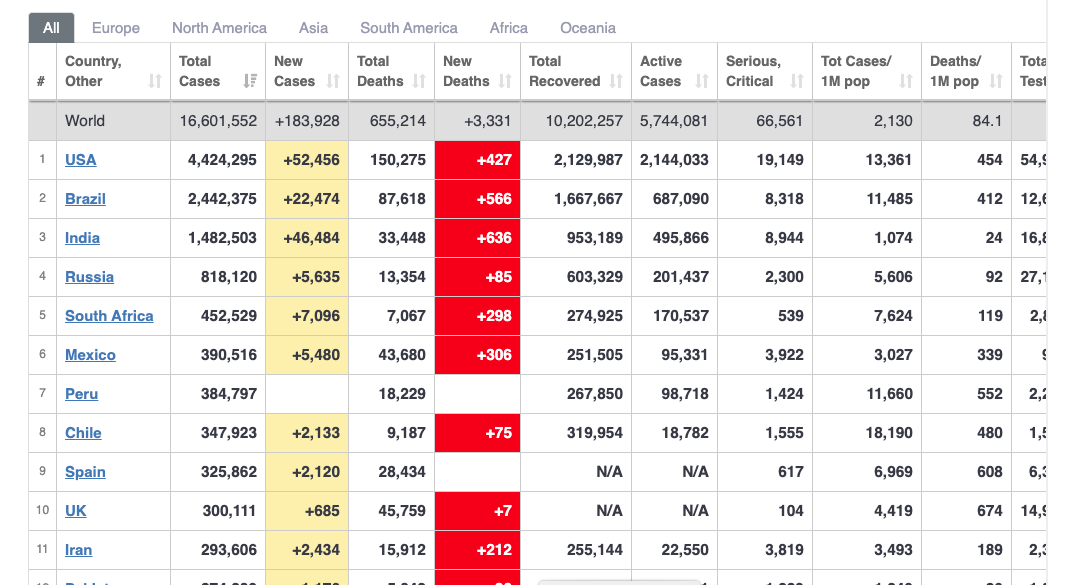Click sort icon for Tot Cases/1M pop

tap(906, 81)
